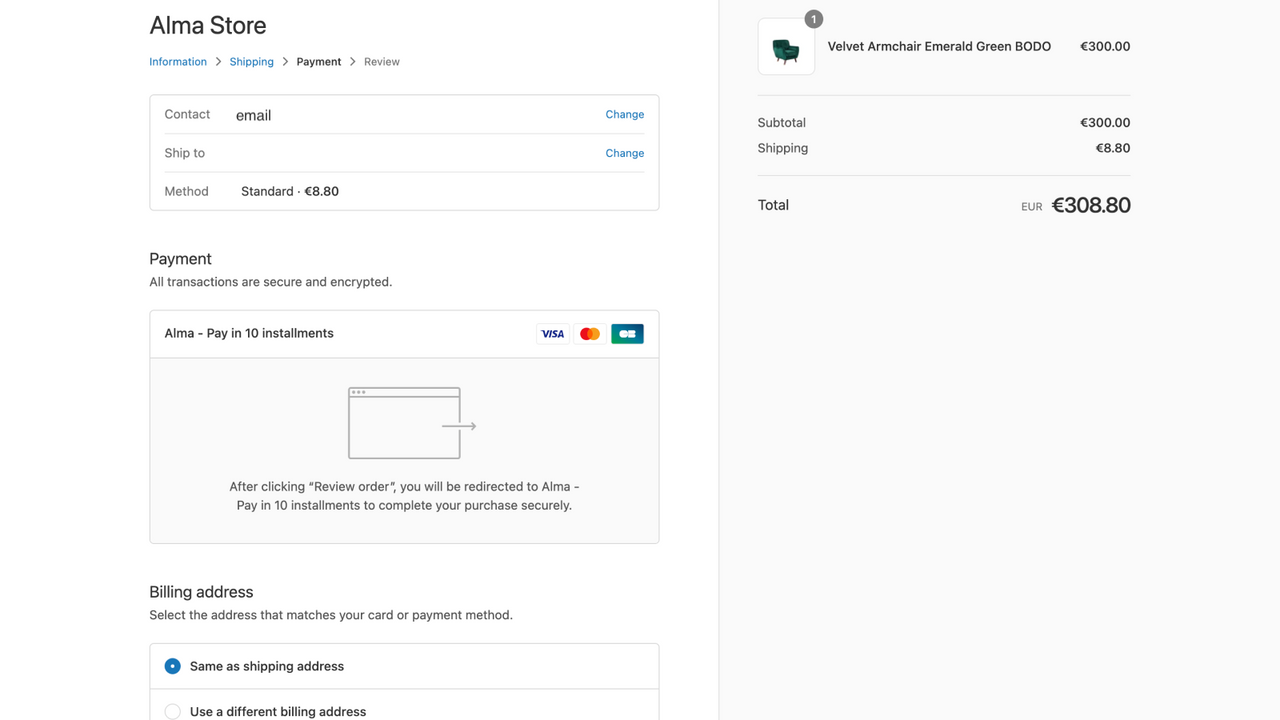Image resolution: width=1280 pixels, height=720 pixels.
Task: Click the CB card icon
Action: 627,334
